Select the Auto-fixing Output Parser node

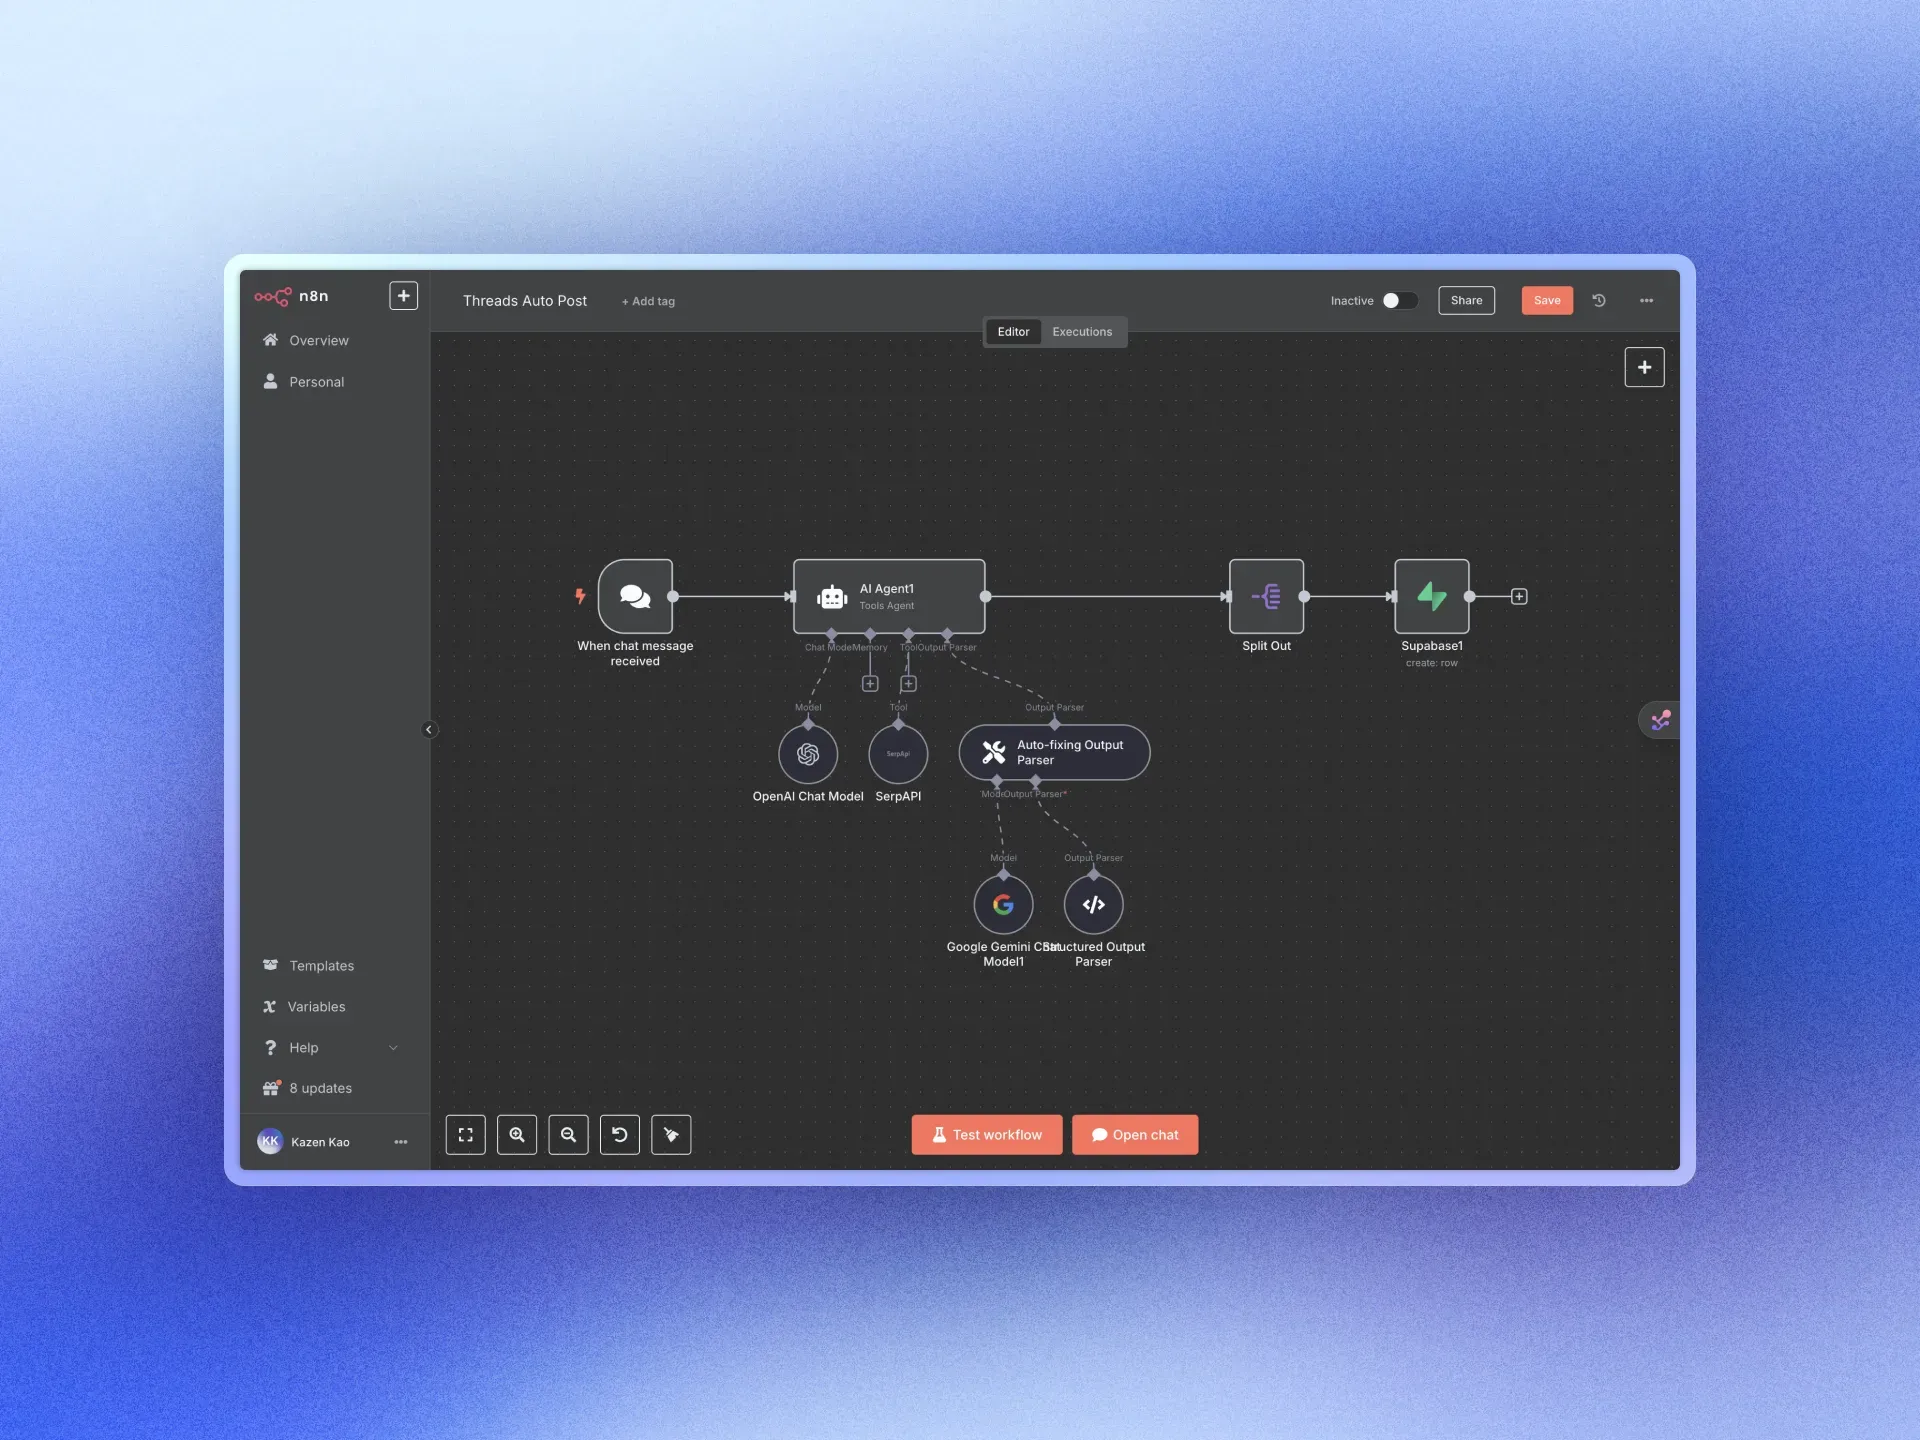point(1054,752)
